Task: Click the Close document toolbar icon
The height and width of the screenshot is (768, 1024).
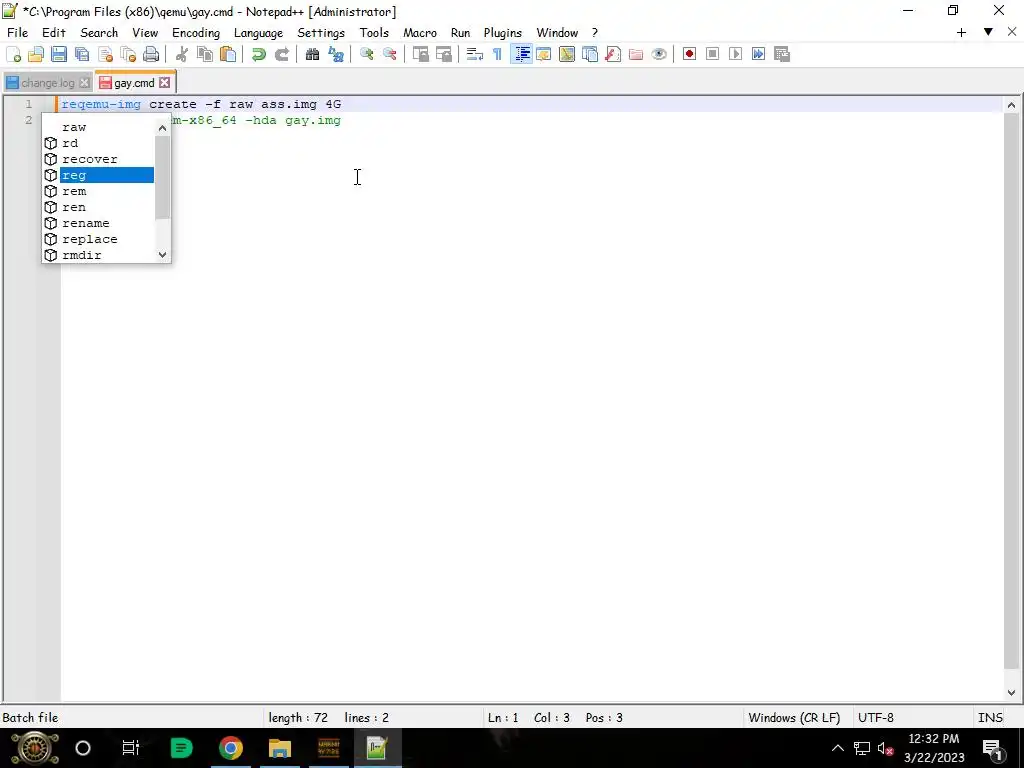Action: click(x=105, y=54)
